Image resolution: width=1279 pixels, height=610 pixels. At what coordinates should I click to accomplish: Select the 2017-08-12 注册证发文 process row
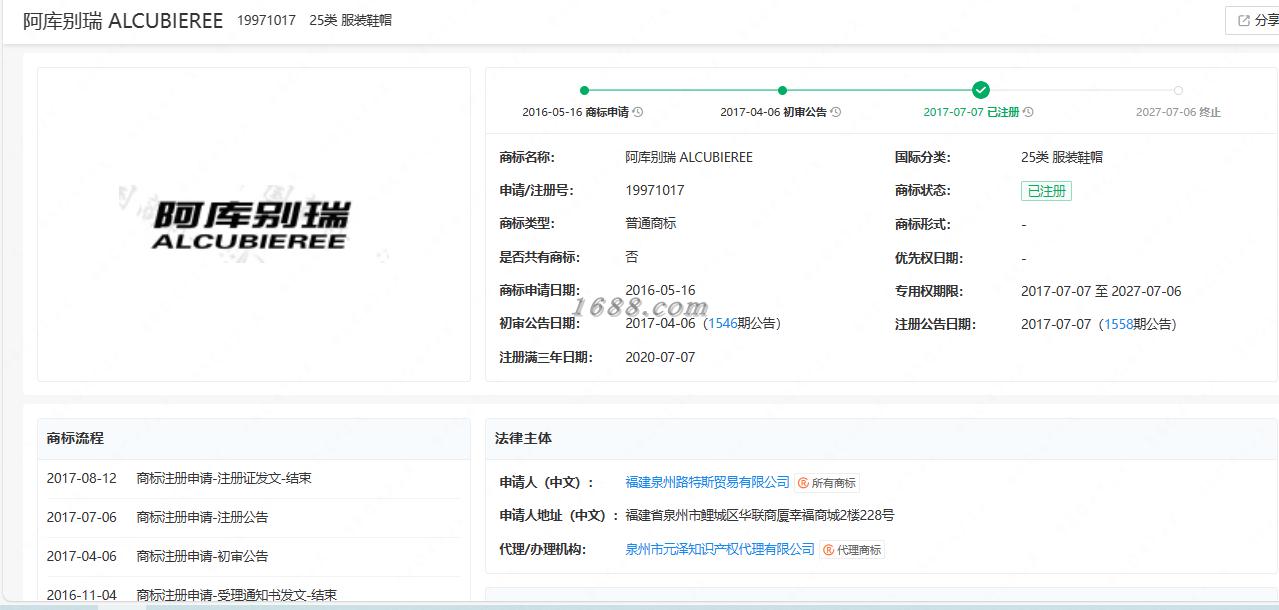253,478
